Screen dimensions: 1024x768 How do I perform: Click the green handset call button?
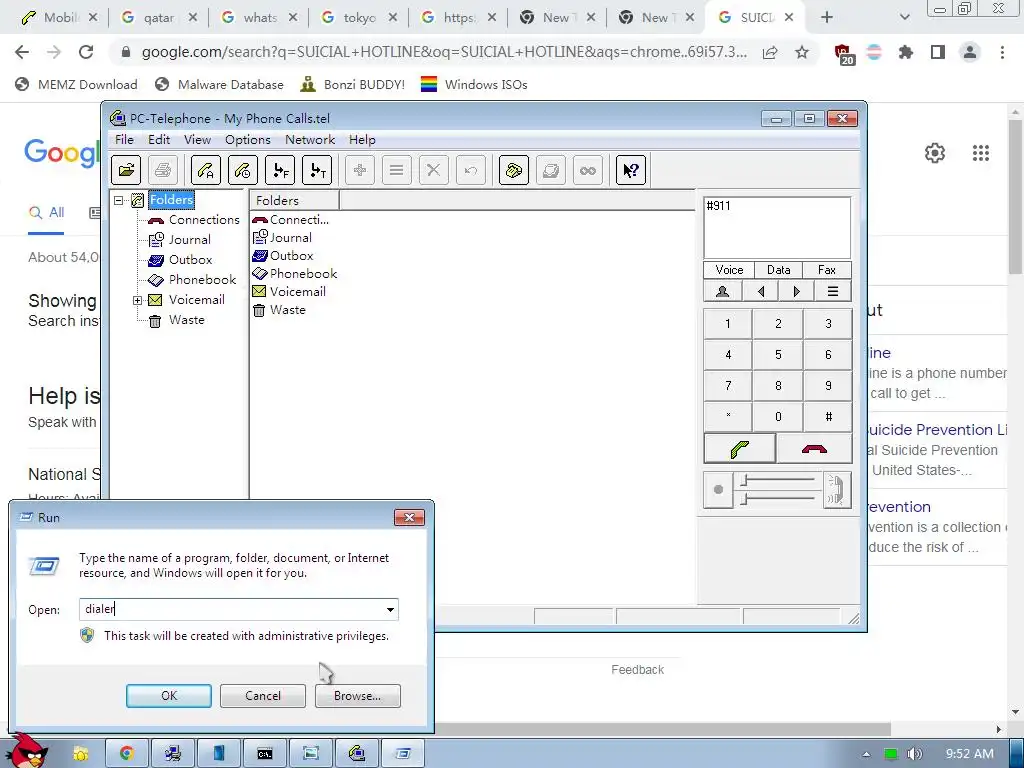tap(739, 449)
